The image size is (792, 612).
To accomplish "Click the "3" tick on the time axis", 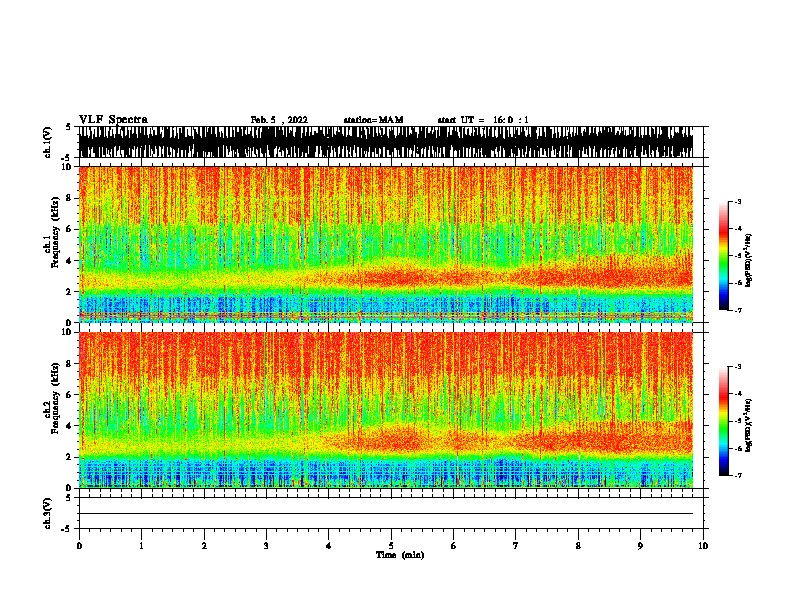I will (266, 545).
